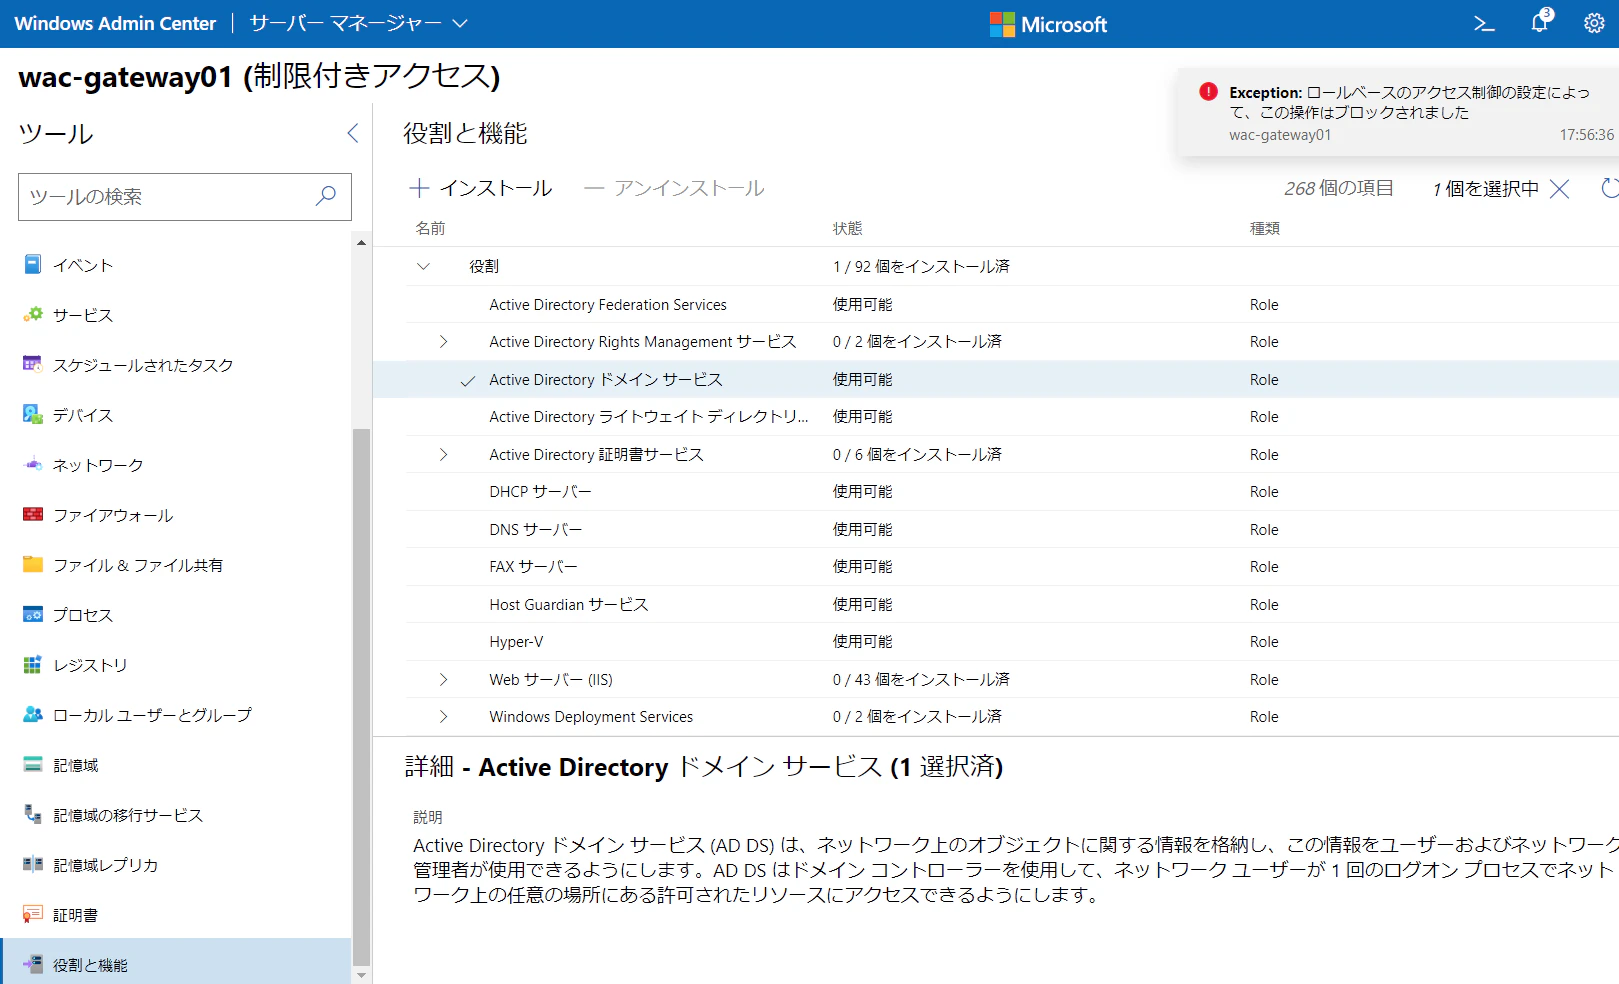1619x984 pixels.
Task: Select the Host Guardian サービス row
Action: click(x=996, y=605)
